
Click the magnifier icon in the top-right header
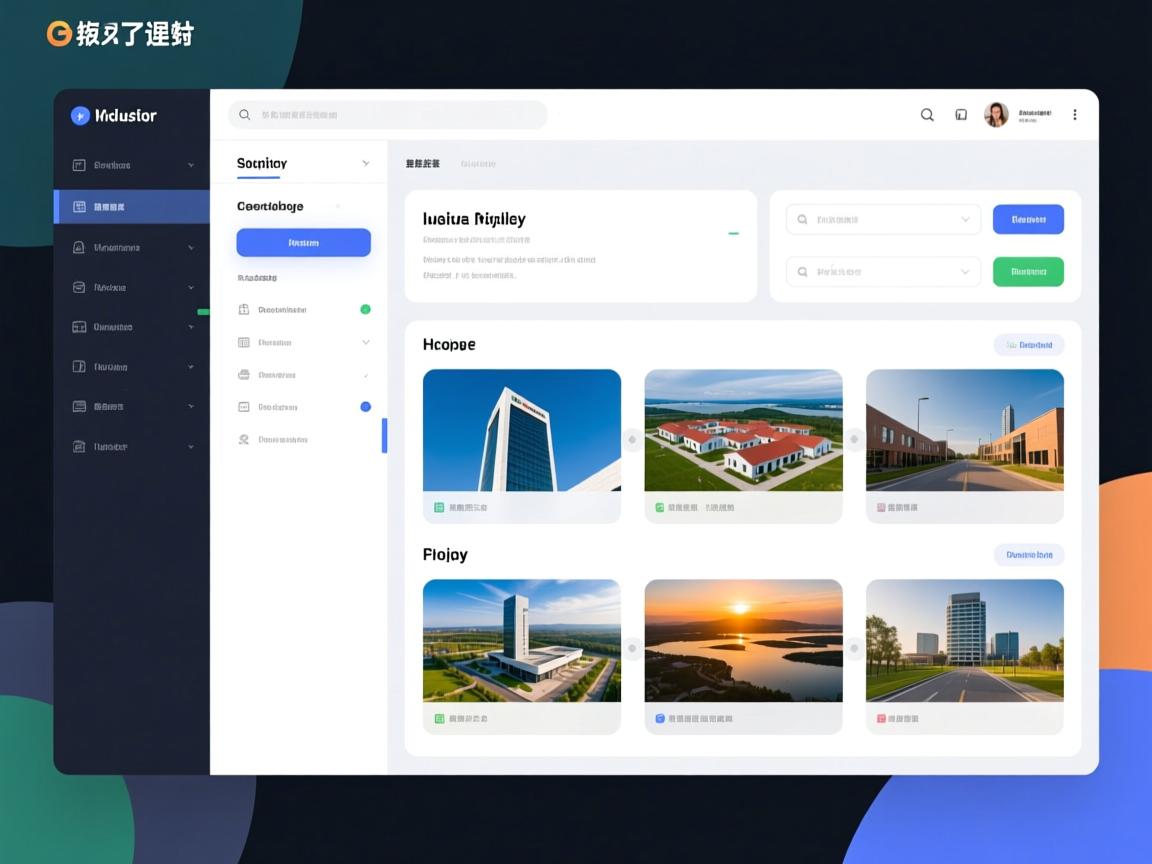pyautogui.click(x=927, y=115)
